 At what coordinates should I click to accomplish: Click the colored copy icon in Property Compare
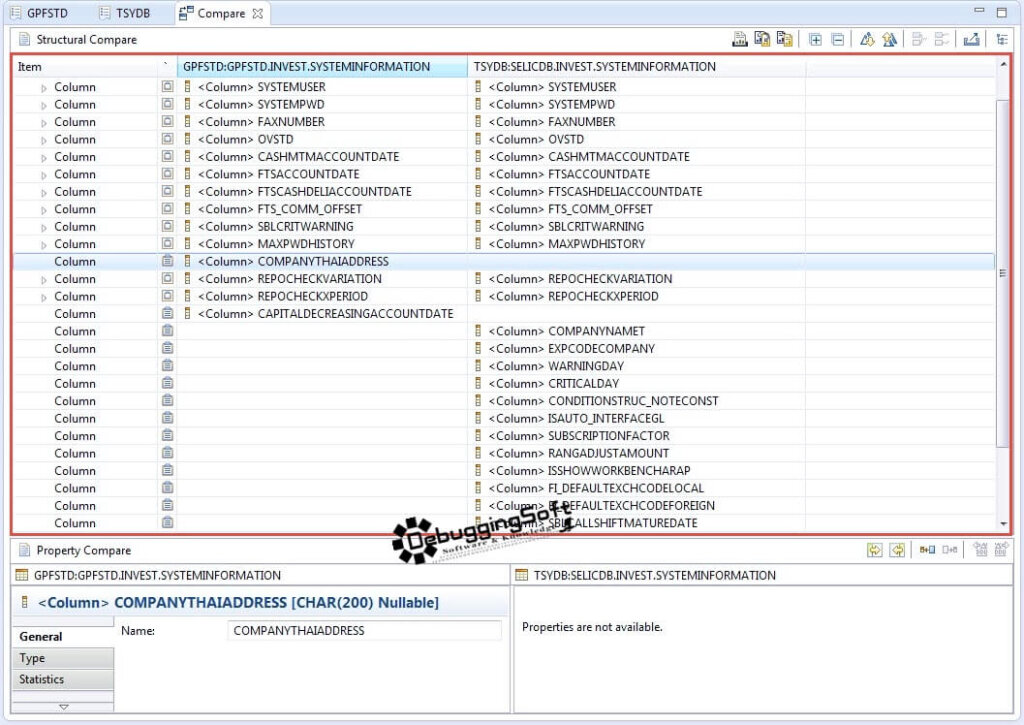(927, 550)
